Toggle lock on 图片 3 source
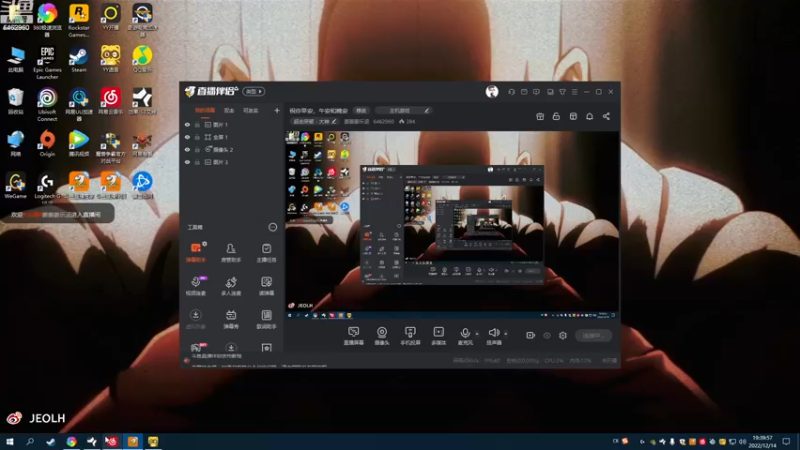Viewport: 800px width, 450px height. [x=197, y=162]
